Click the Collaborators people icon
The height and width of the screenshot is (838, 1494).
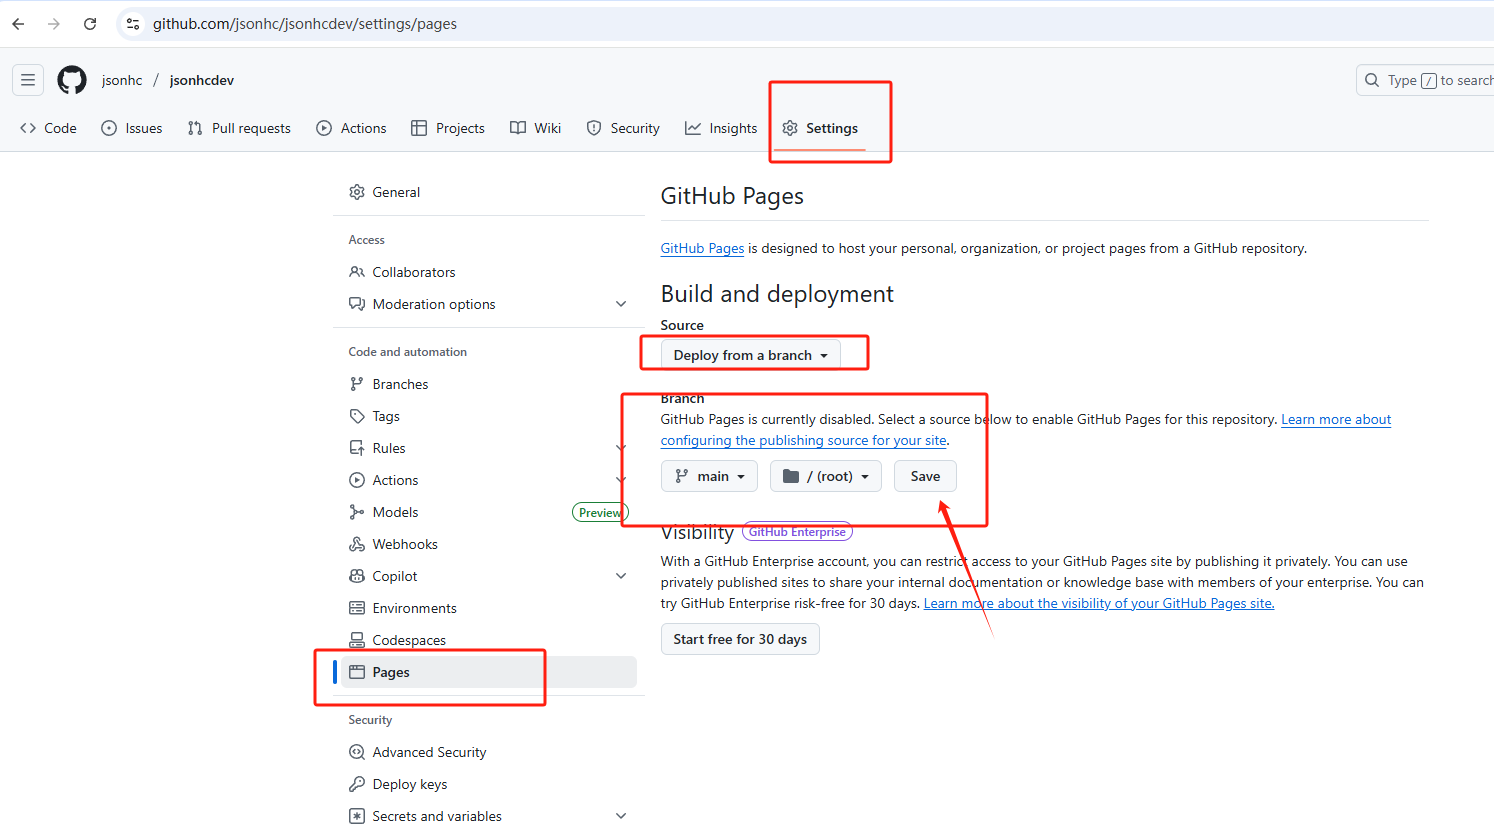coord(357,272)
